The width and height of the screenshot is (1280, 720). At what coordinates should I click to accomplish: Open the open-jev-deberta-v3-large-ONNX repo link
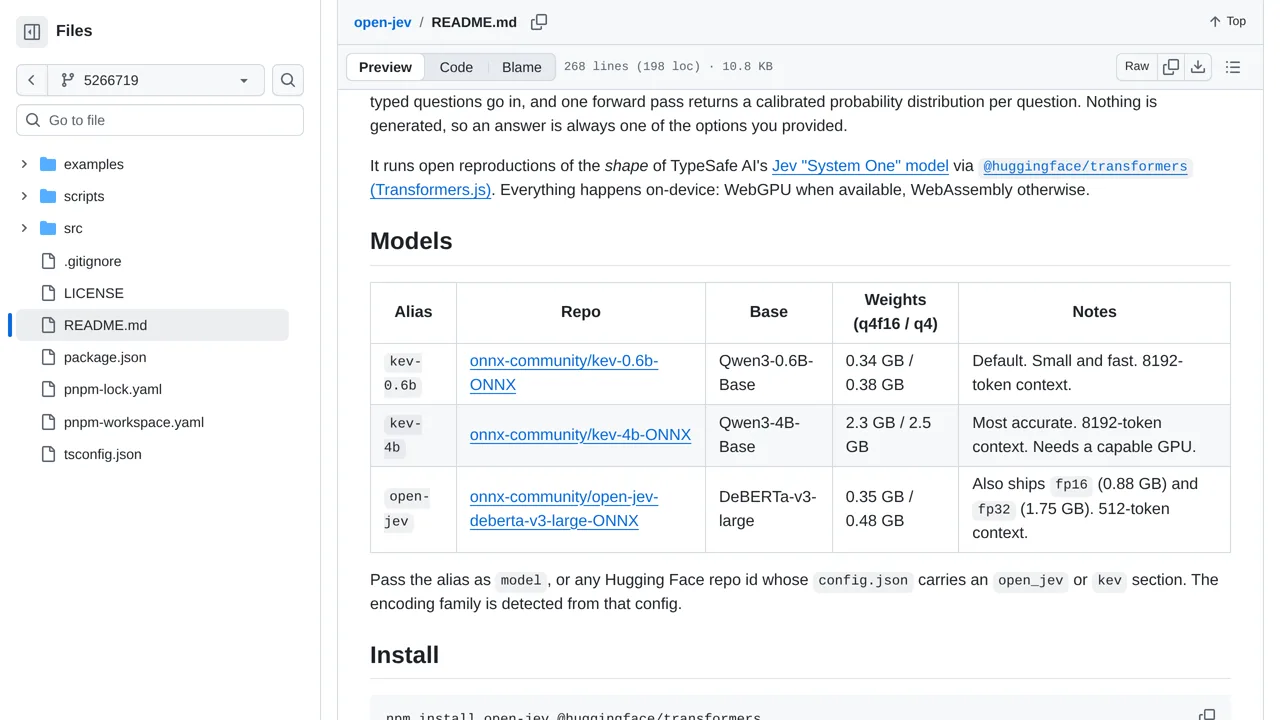click(x=564, y=509)
